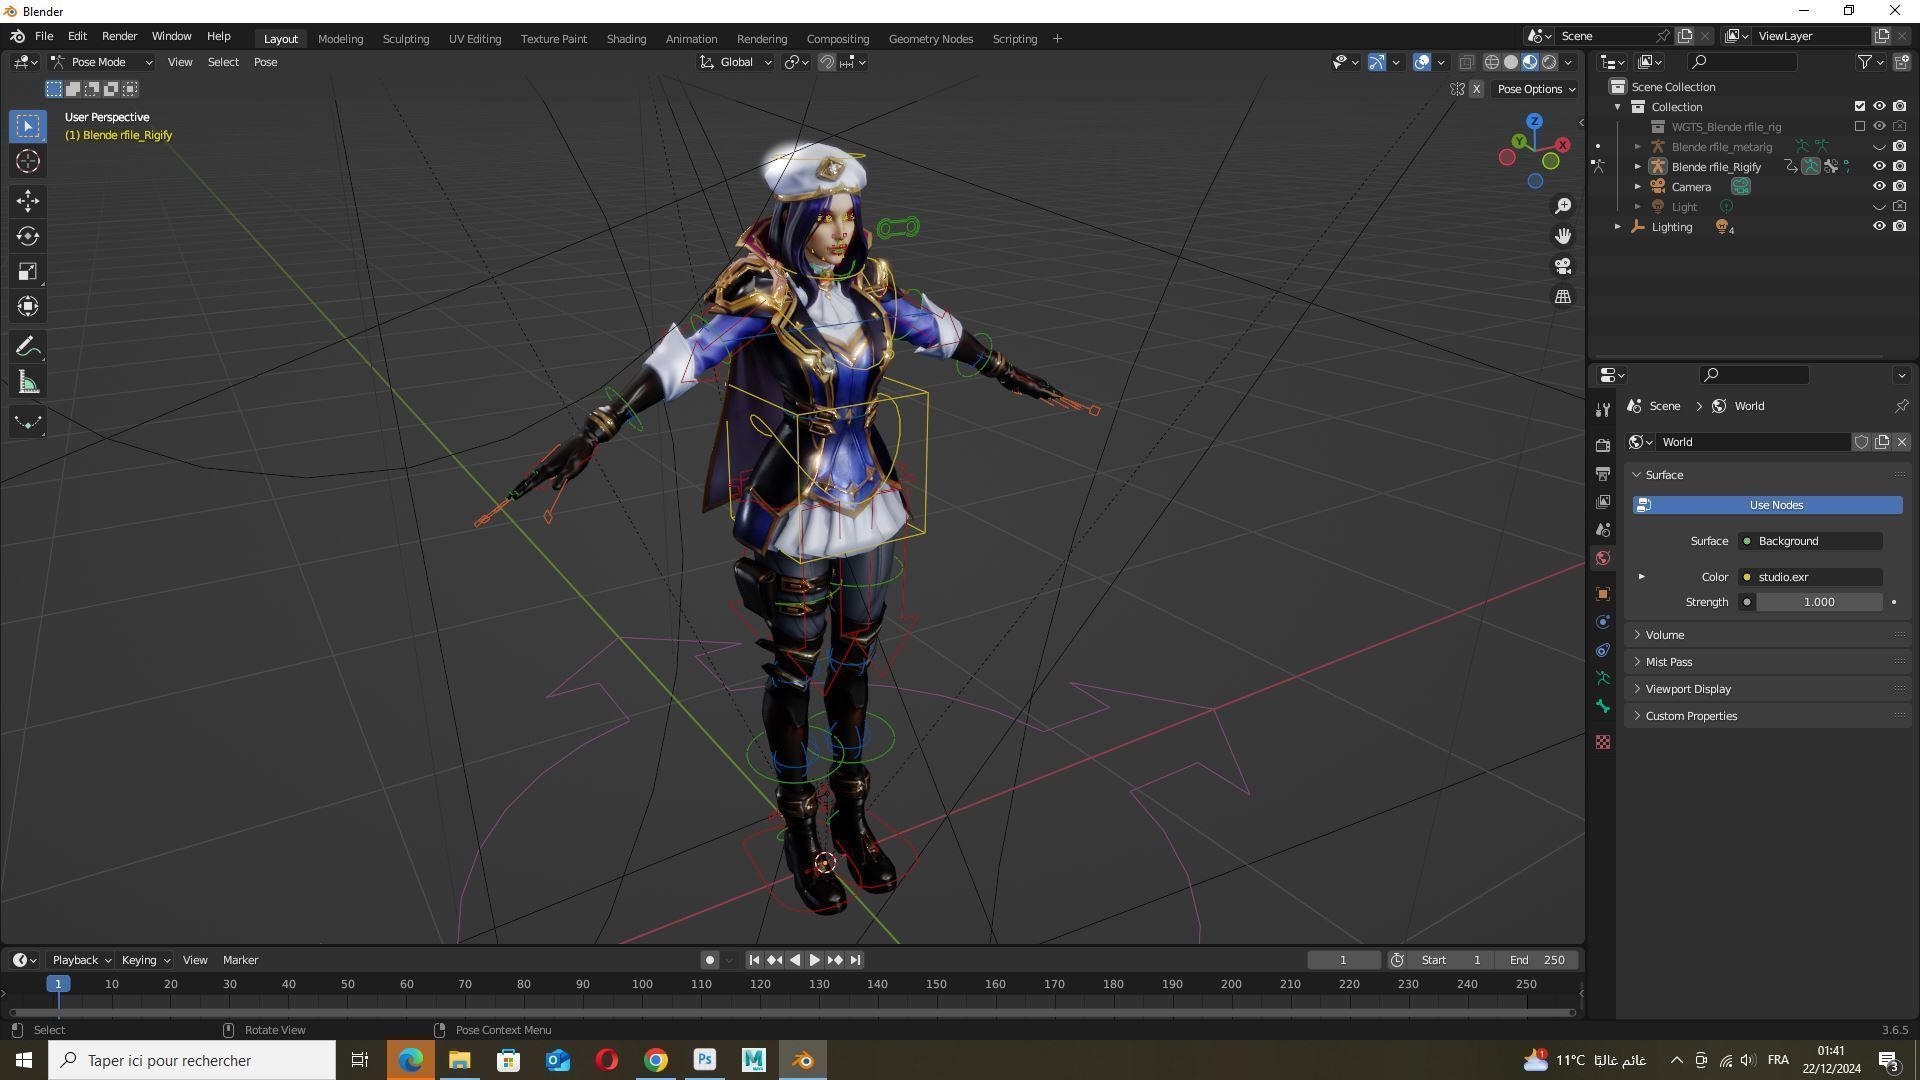Expand the Lighting collection in outliner

pyautogui.click(x=1618, y=227)
